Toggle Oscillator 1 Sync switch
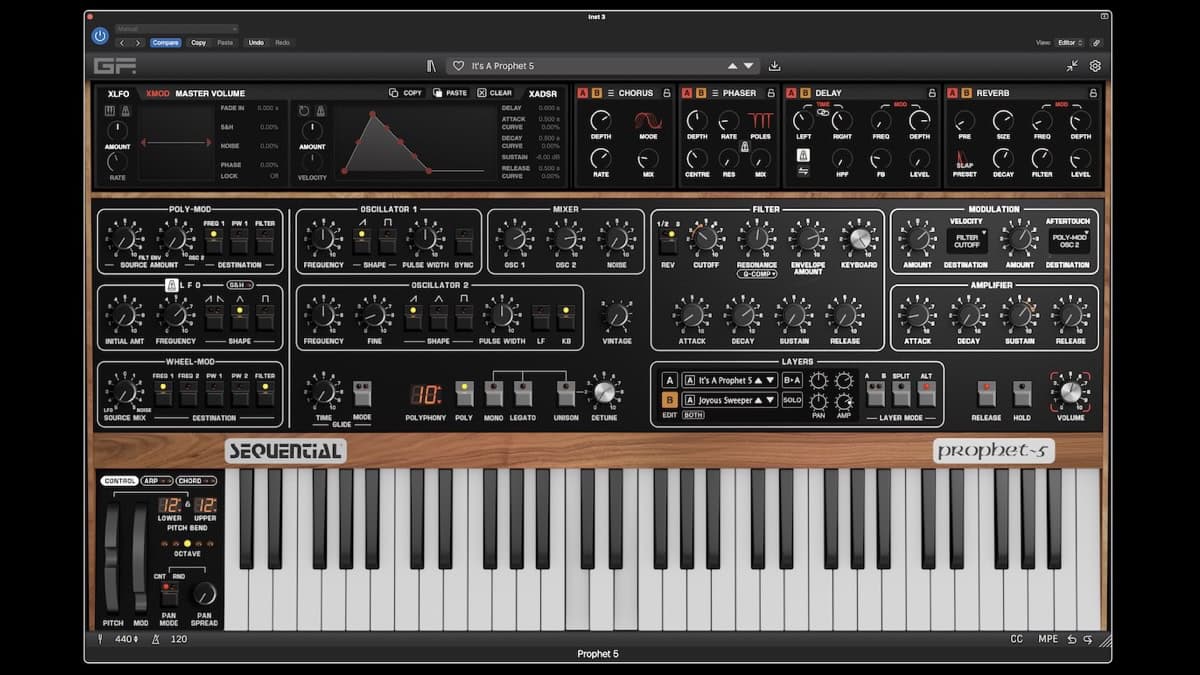 click(464, 241)
